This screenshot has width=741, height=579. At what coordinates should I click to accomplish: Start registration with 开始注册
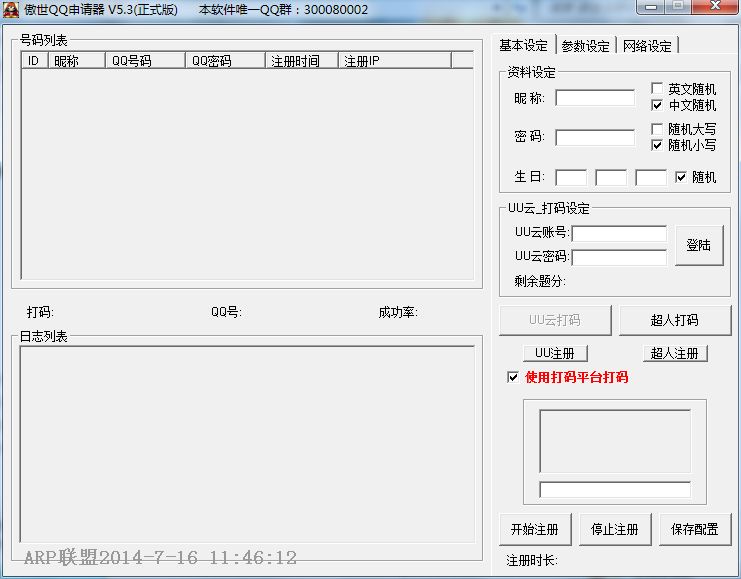click(x=535, y=529)
